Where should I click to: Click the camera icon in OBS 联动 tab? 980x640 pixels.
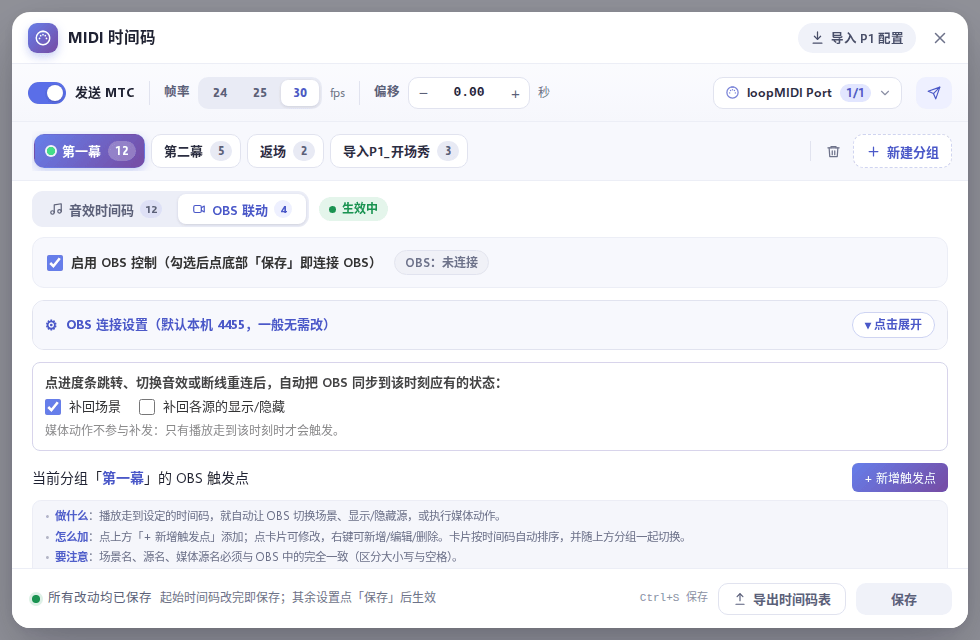pos(199,210)
